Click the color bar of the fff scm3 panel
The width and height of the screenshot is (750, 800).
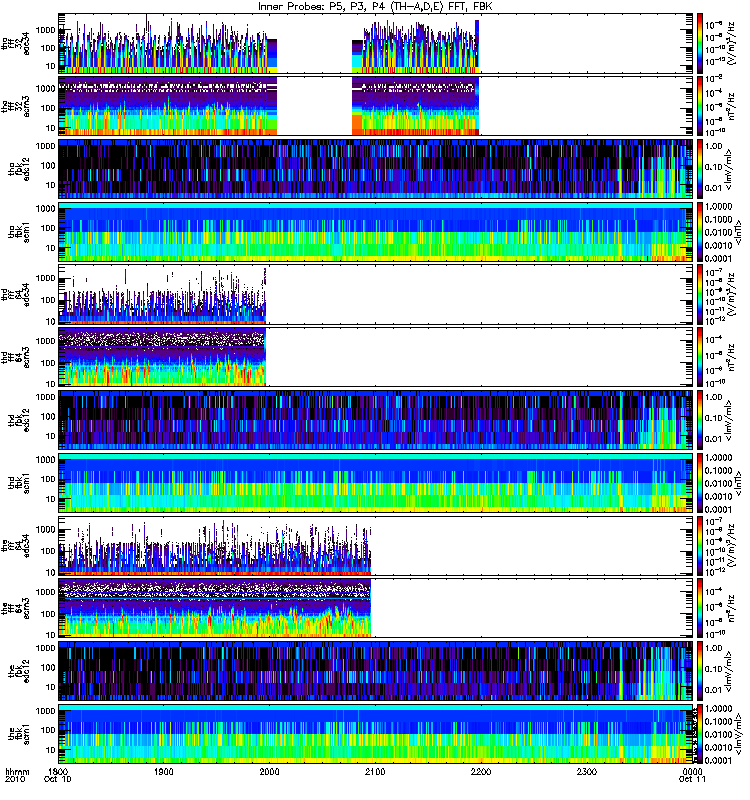coord(700,608)
